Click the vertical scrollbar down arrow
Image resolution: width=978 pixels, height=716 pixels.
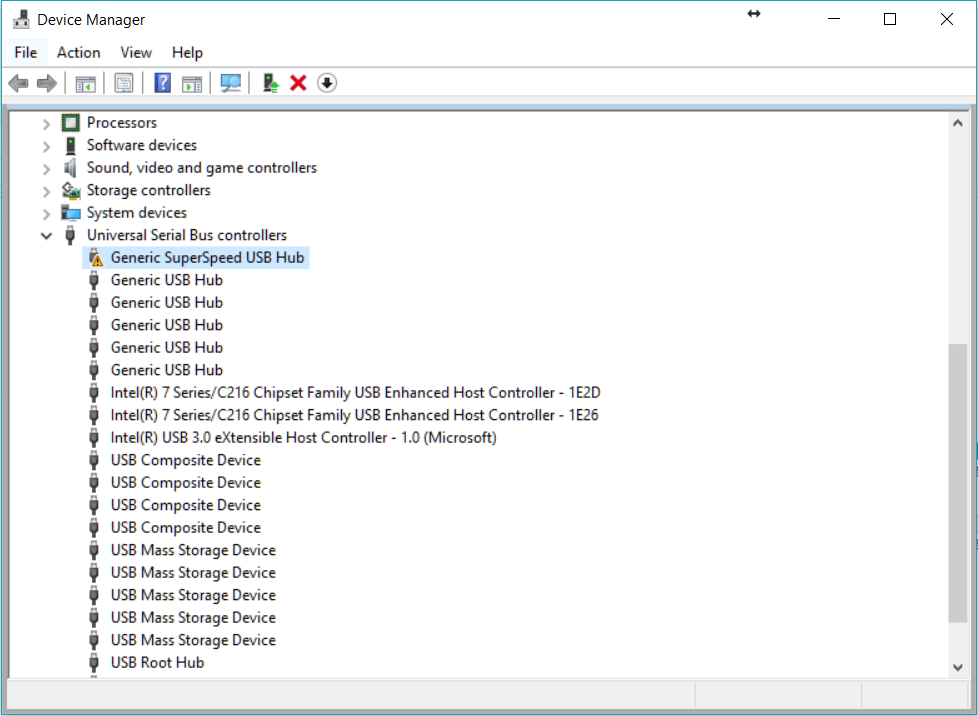(x=957, y=666)
